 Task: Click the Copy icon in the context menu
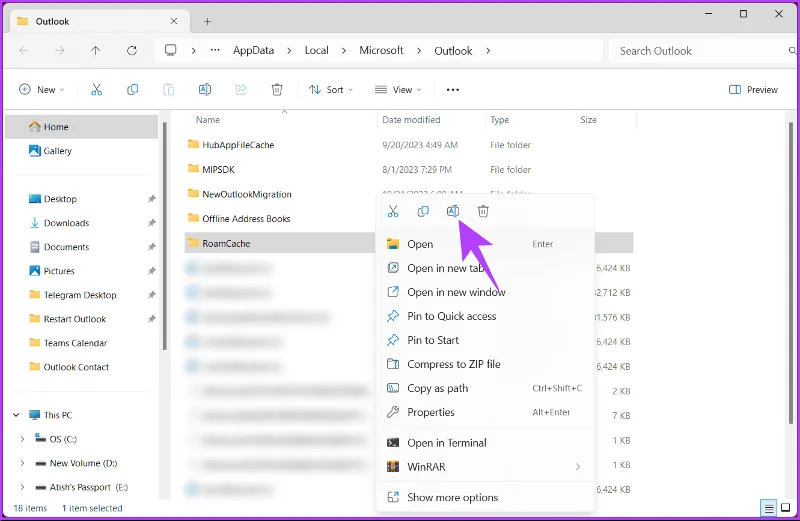tap(423, 211)
